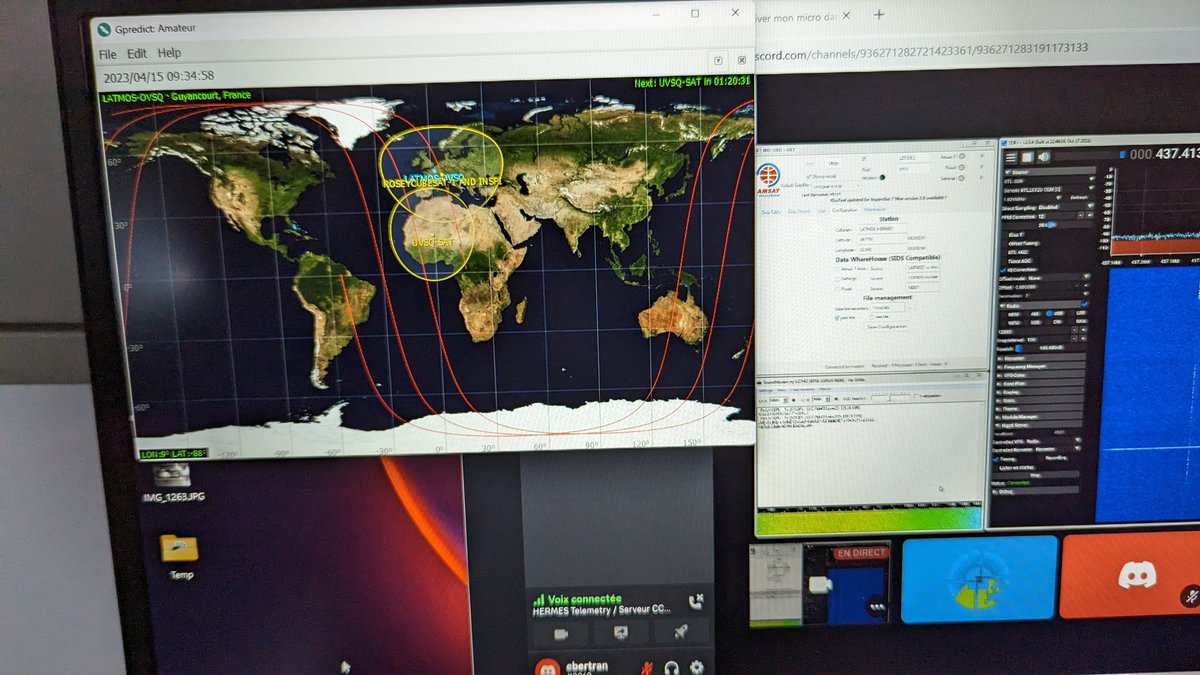The image size is (1200, 675).
Task: Close the Gpredict module with X icon
Action: pos(742,60)
